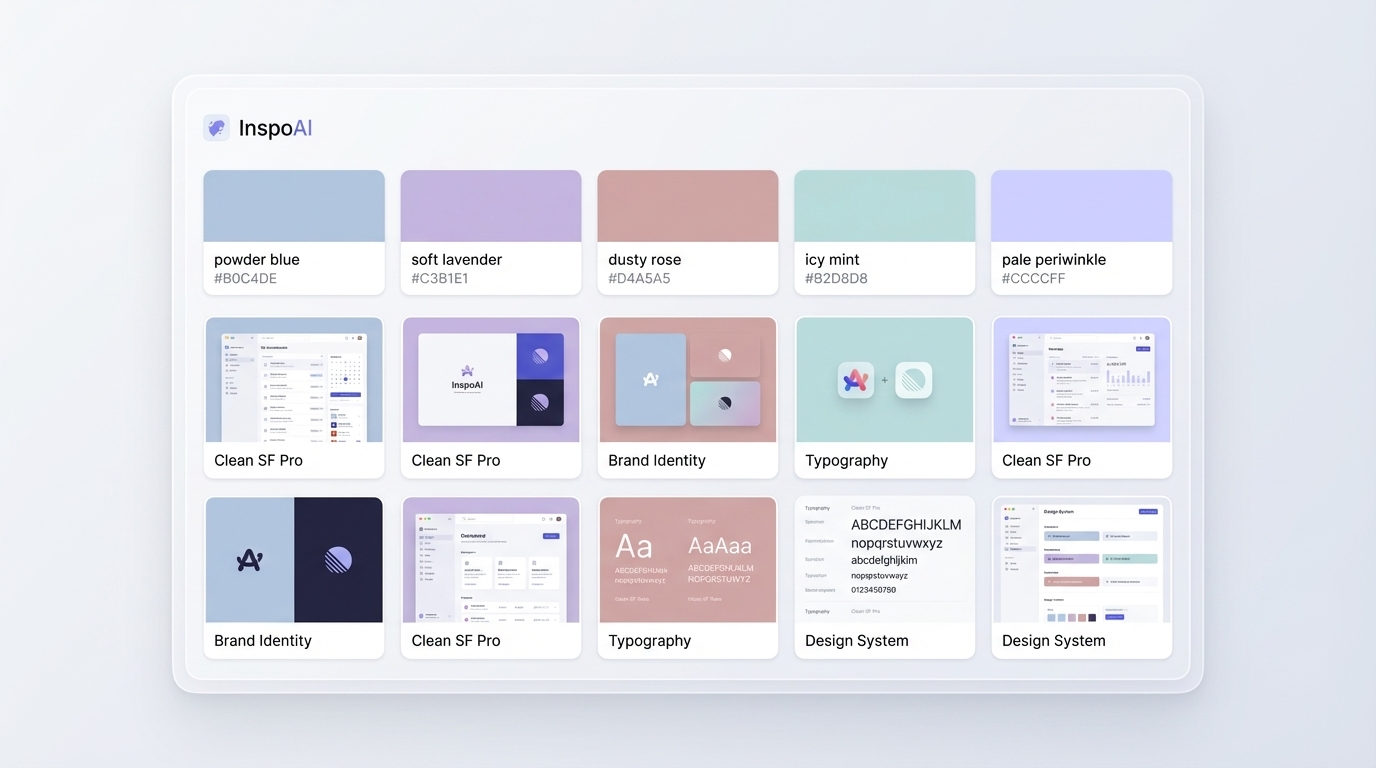This screenshot has width=1376, height=768.
Task: Open the Design System type specimen card
Action: coord(884,560)
